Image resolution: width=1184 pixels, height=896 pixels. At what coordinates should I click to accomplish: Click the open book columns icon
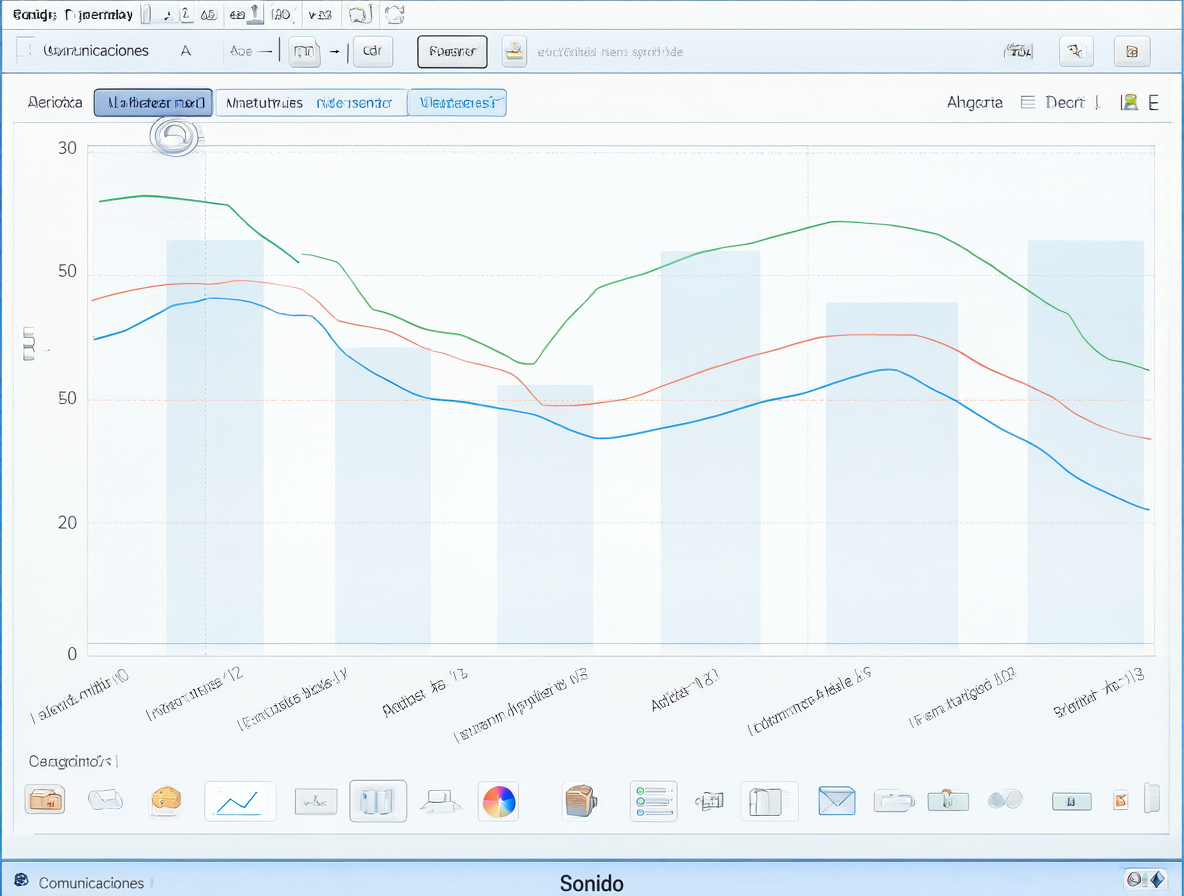(378, 801)
